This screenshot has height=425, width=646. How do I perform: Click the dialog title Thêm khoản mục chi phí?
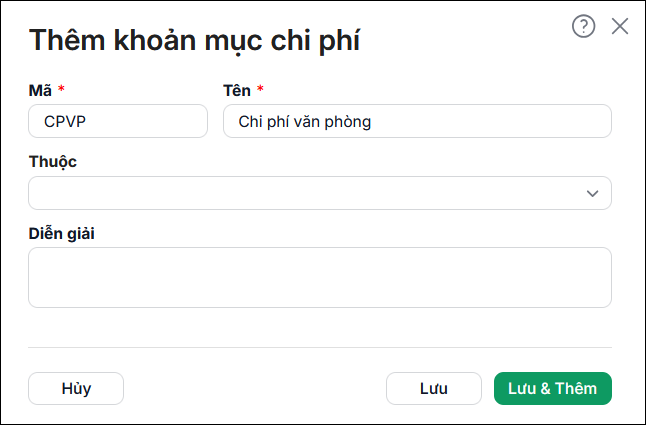coord(194,40)
